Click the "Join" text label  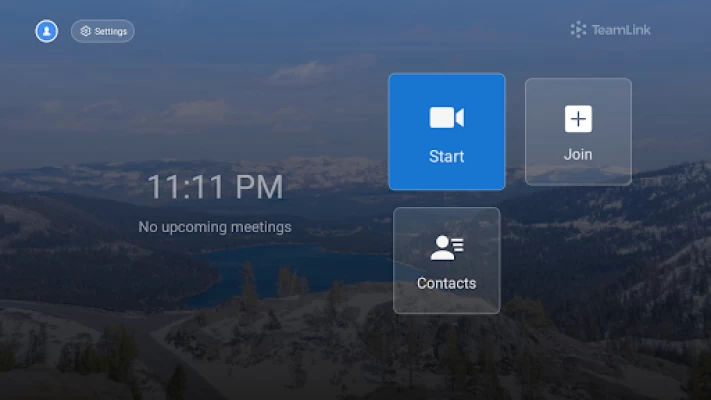[578, 155]
